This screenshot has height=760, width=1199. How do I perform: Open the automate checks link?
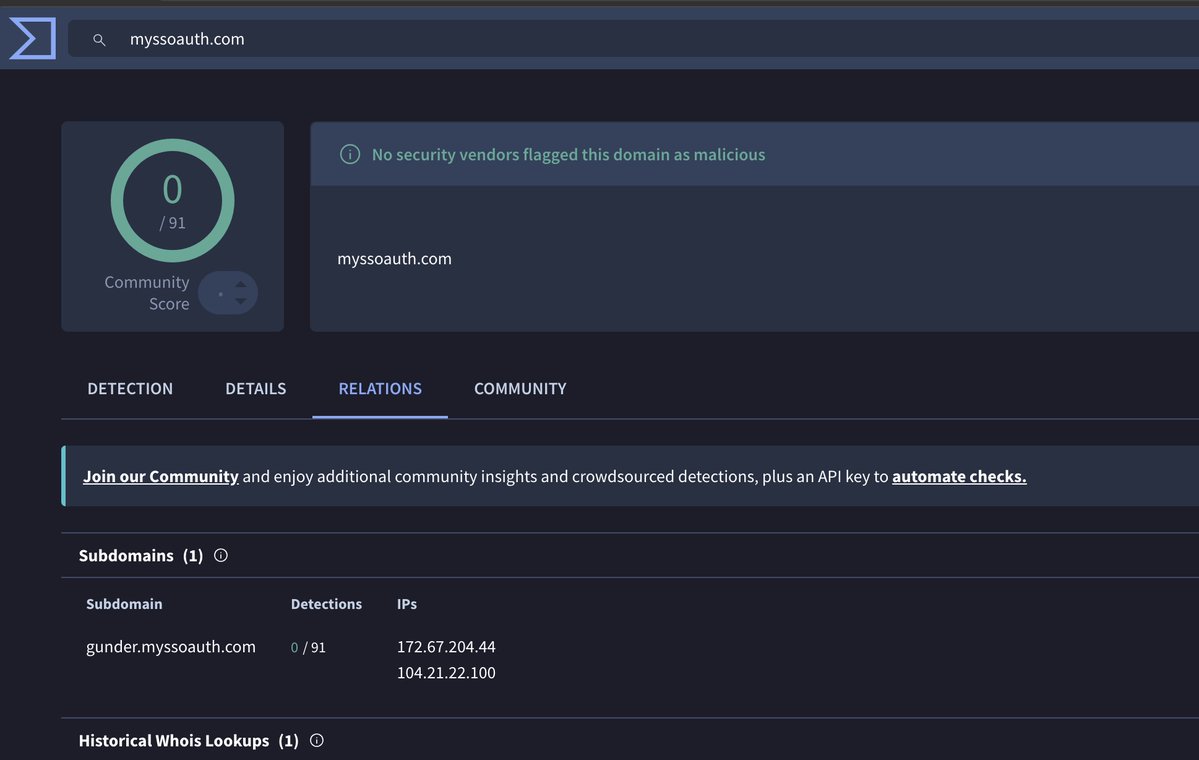[x=959, y=476]
